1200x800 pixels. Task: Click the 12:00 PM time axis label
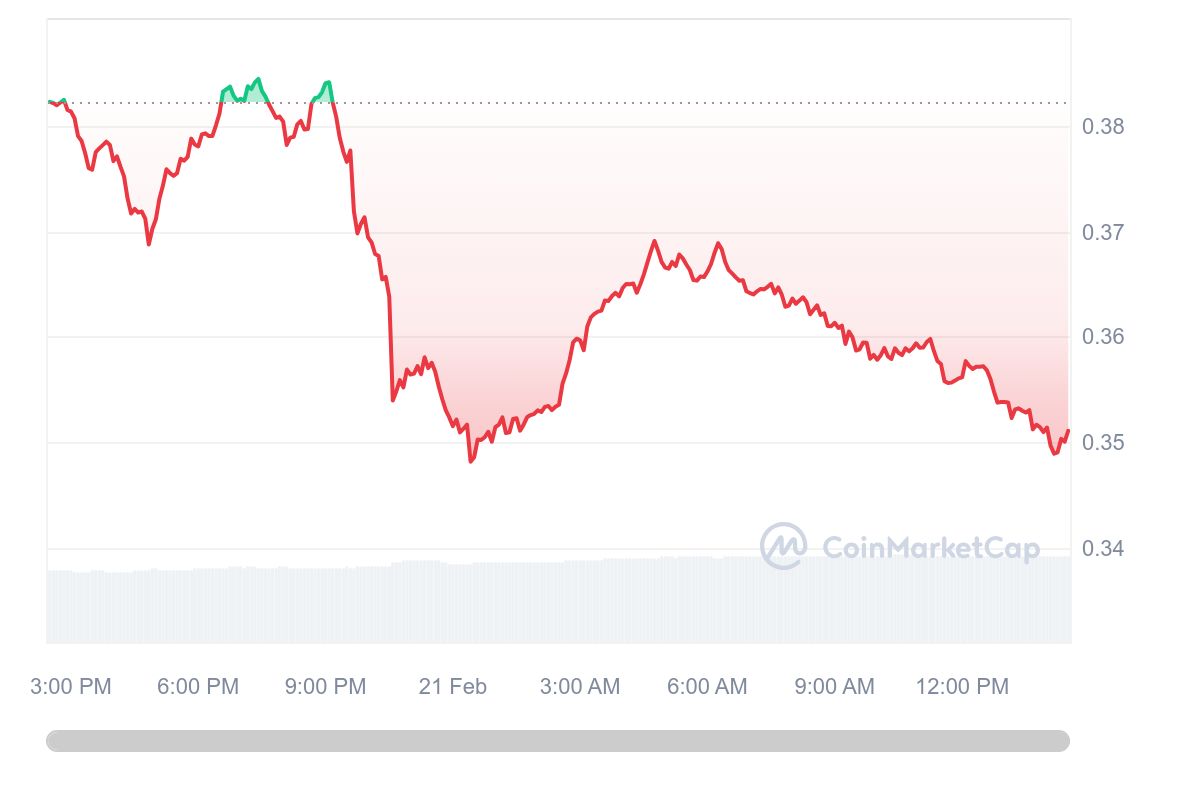pos(962,687)
